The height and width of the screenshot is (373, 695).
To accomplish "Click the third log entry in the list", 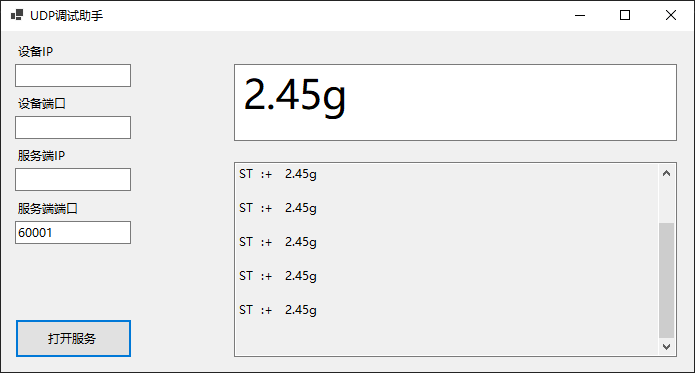I will click(x=278, y=242).
